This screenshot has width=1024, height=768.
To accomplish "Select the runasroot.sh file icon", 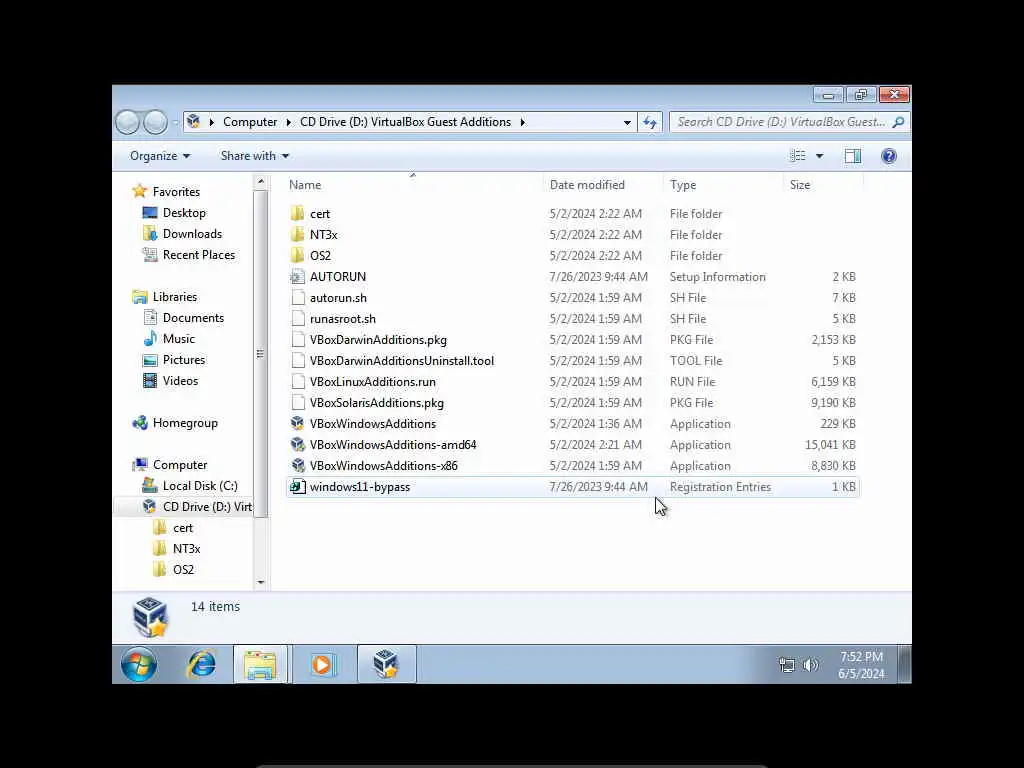I will pos(297,319).
